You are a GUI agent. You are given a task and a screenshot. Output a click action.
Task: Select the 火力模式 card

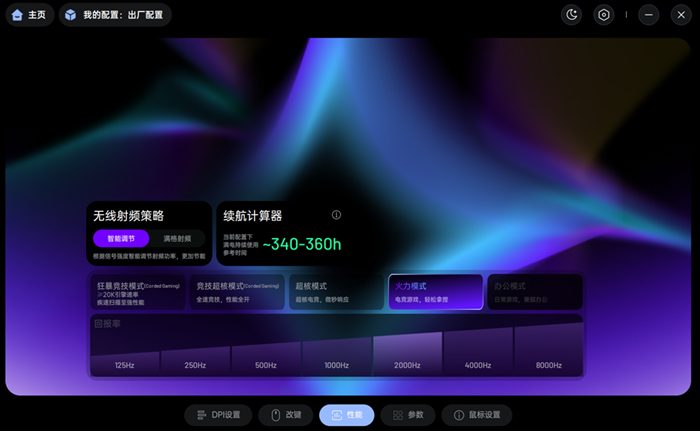[x=435, y=292]
